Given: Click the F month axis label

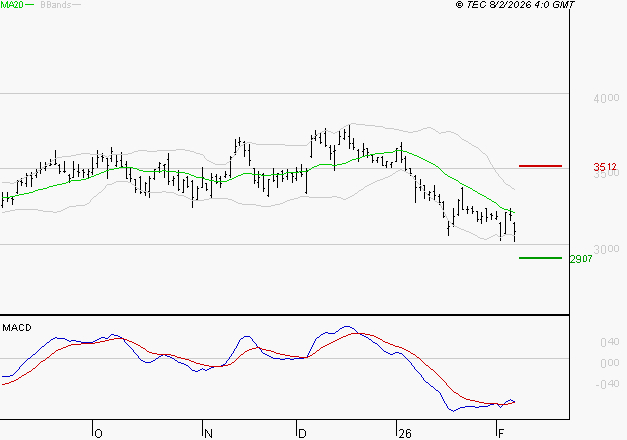Looking at the screenshot, I should pos(501,433).
